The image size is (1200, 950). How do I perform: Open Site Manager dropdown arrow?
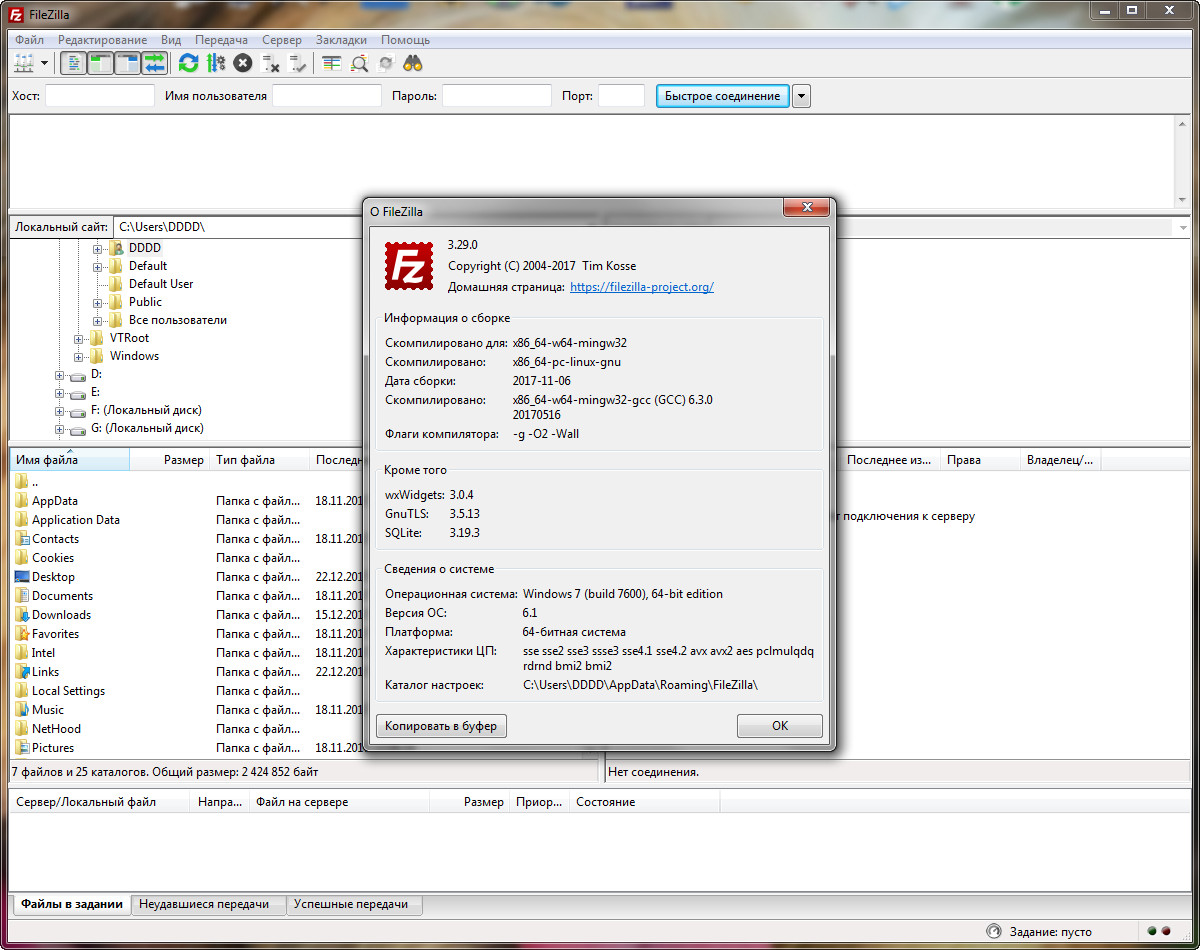[x=44, y=64]
